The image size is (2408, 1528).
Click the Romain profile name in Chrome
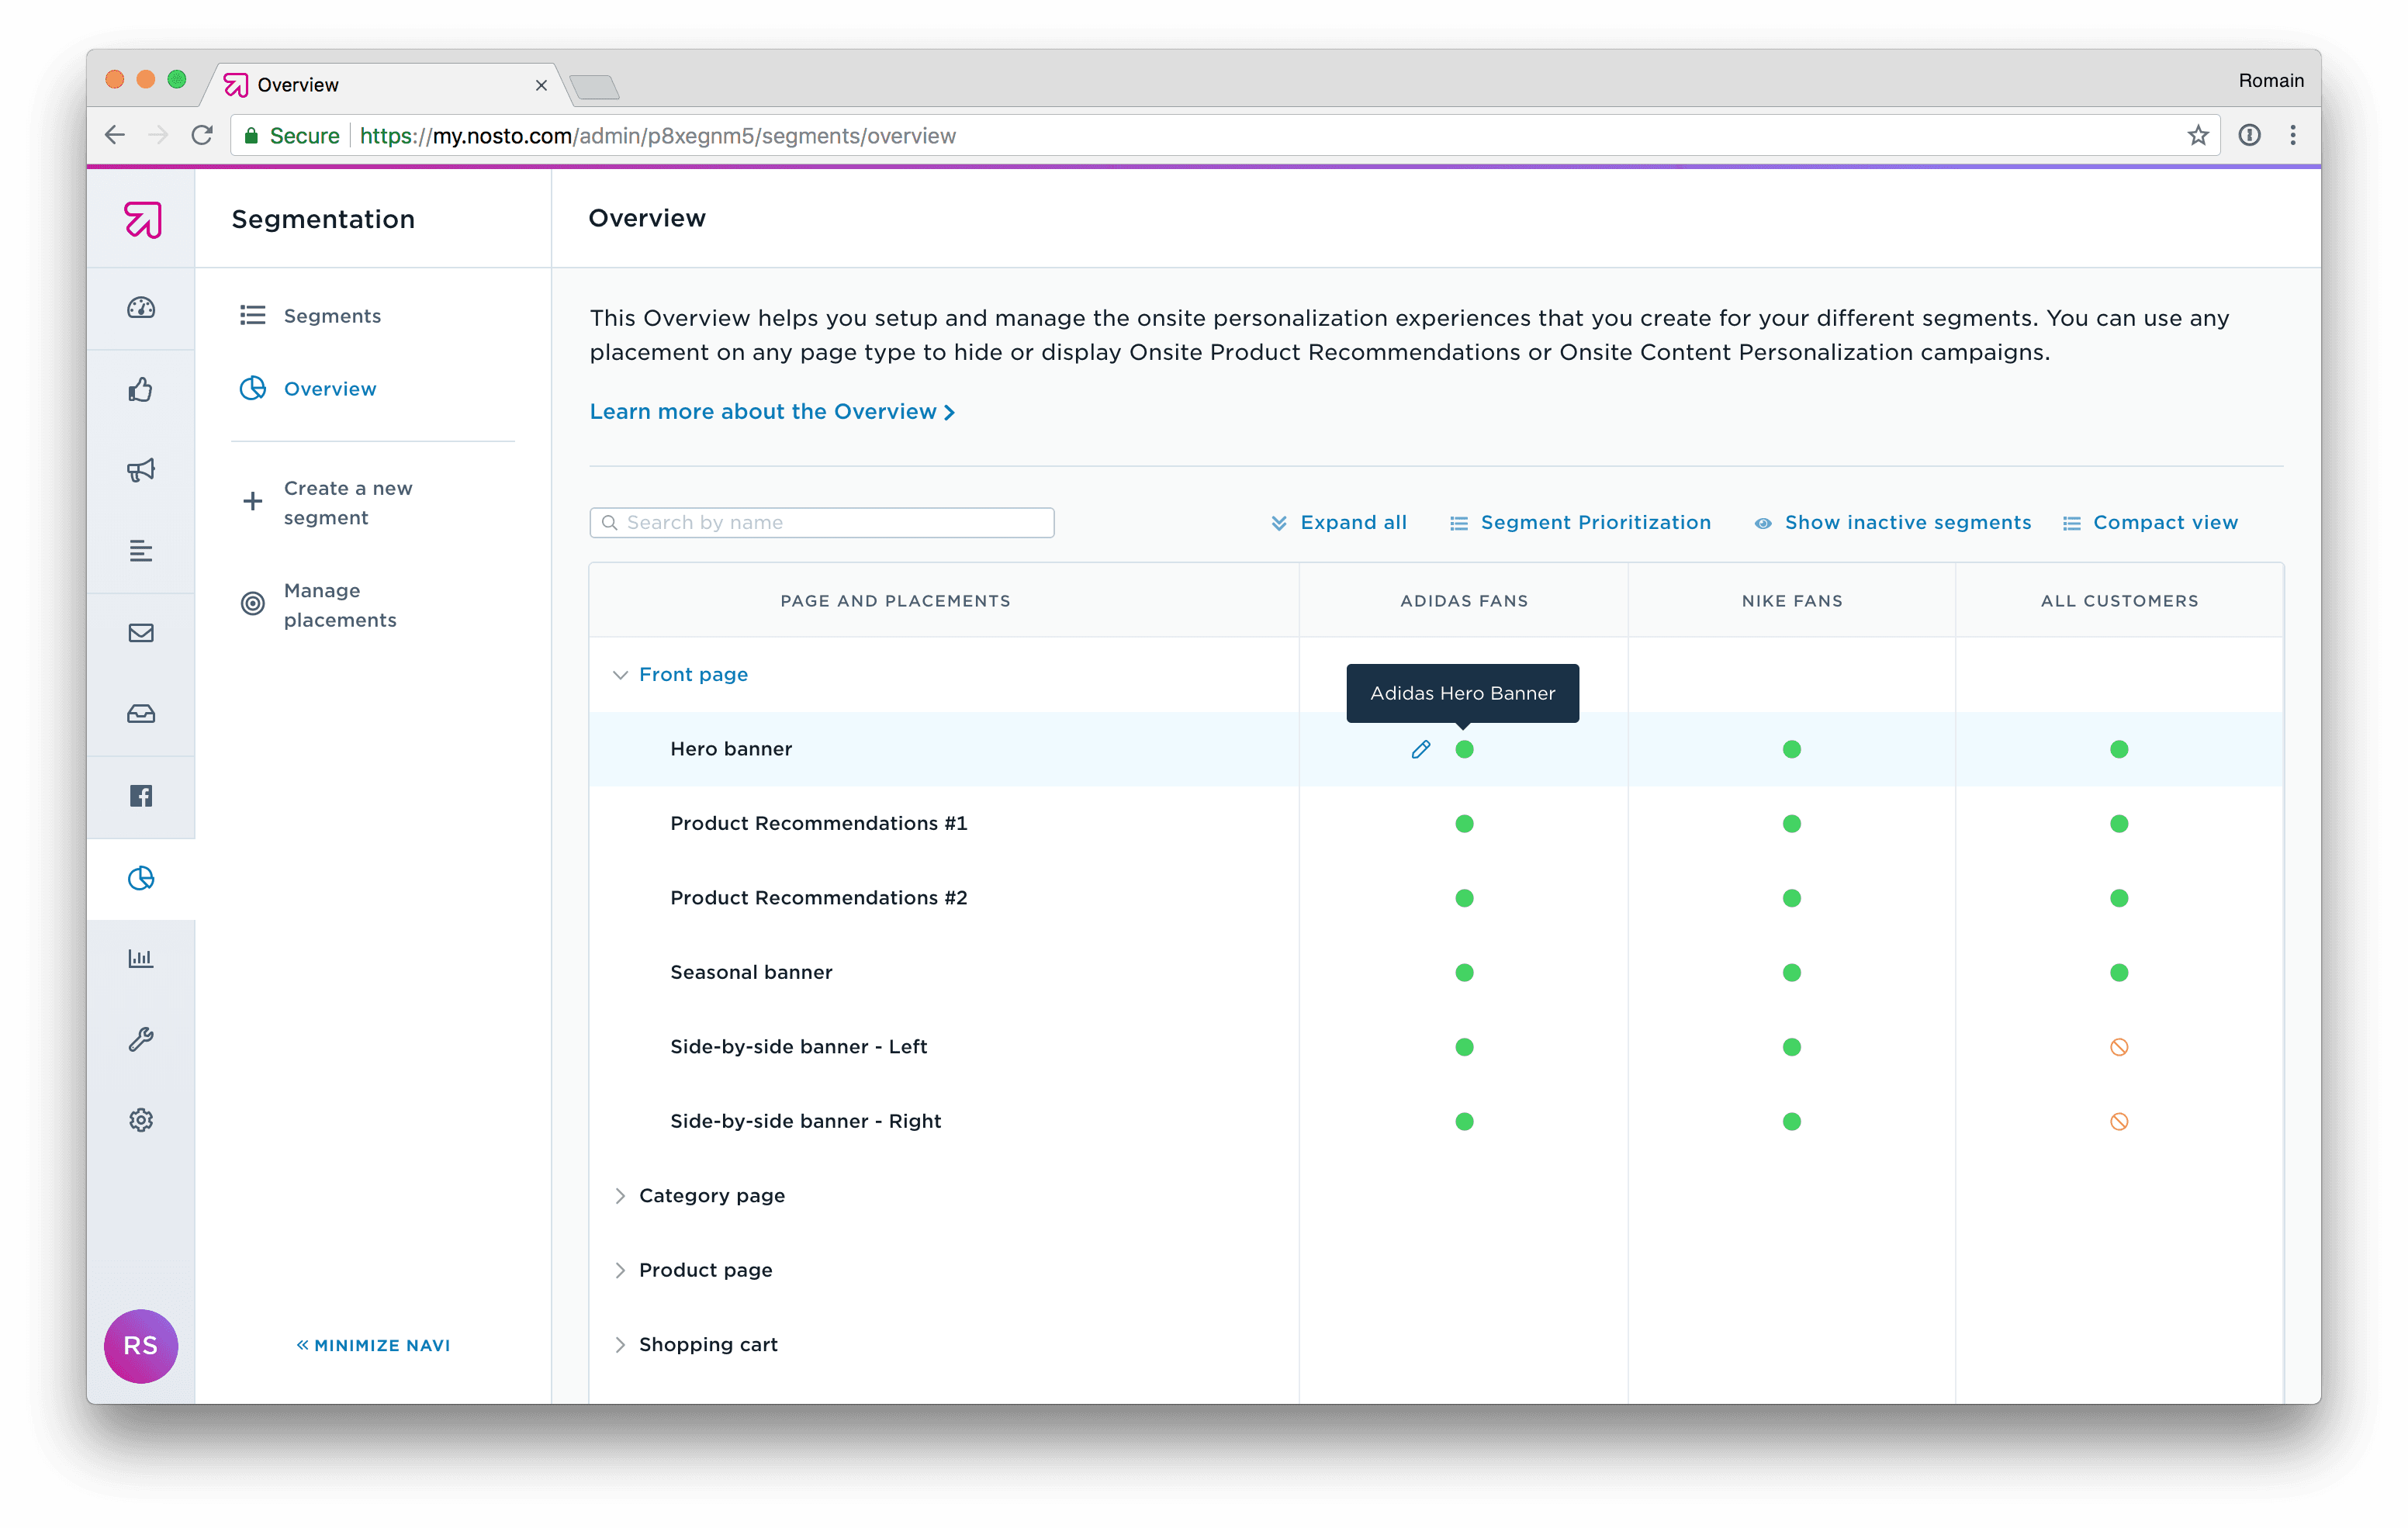point(2270,81)
